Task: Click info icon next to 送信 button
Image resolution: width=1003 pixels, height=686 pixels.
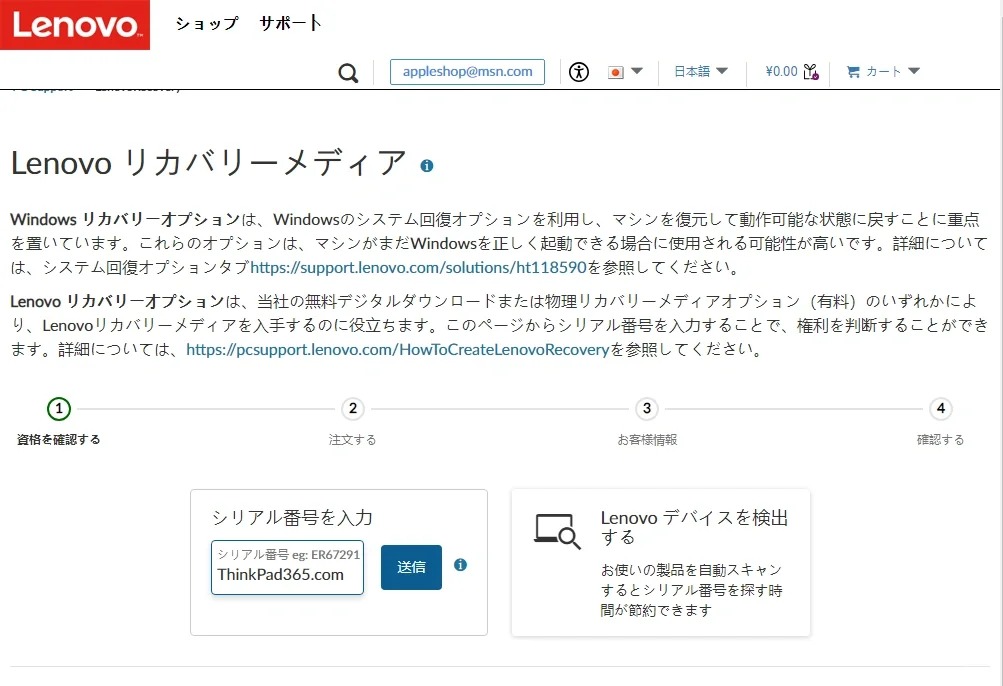Action: 460,565
